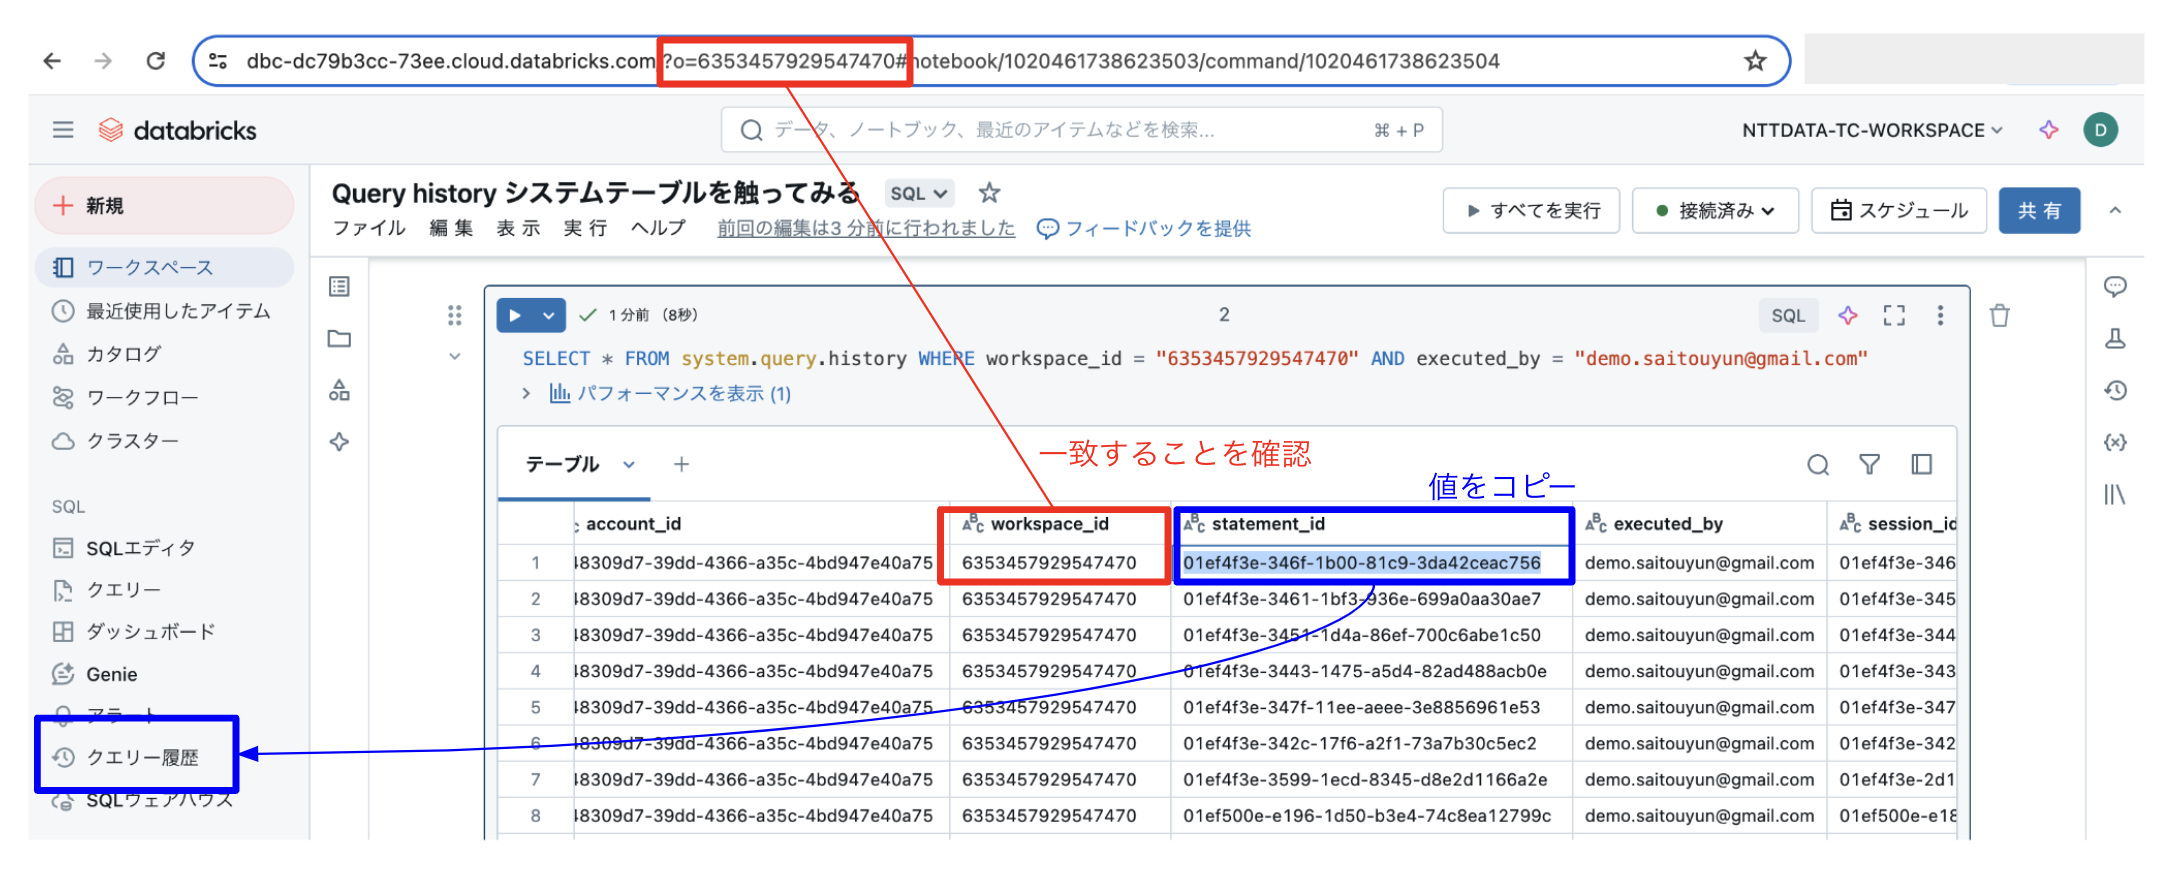The height and width of the screenshot is (884, 2172).
Task: Search within the results table
Action: [x=1818, y=464]
